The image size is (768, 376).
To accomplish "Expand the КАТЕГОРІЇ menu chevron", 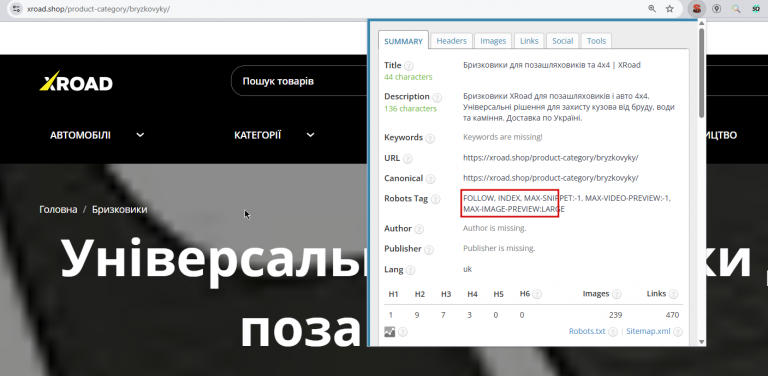I will click(x=311, y=135).
